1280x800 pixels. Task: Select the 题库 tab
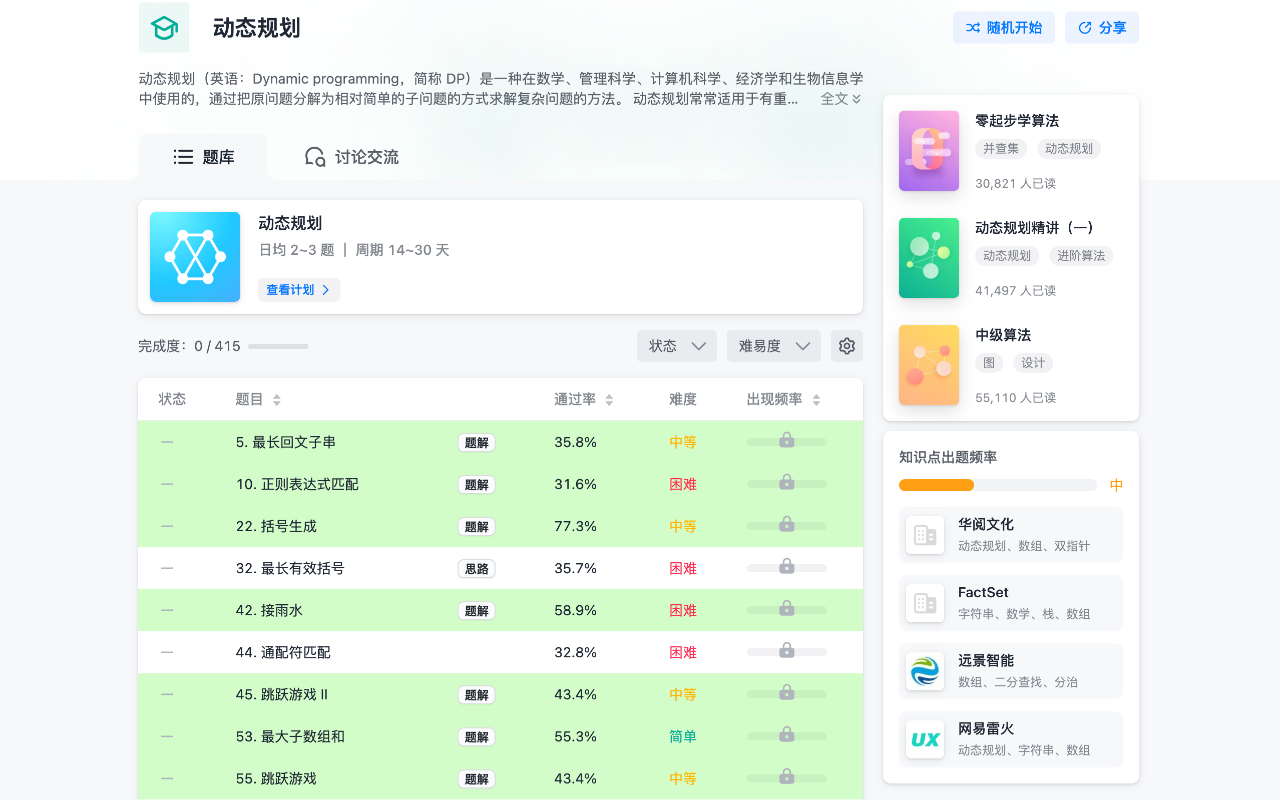coord(203,156)
